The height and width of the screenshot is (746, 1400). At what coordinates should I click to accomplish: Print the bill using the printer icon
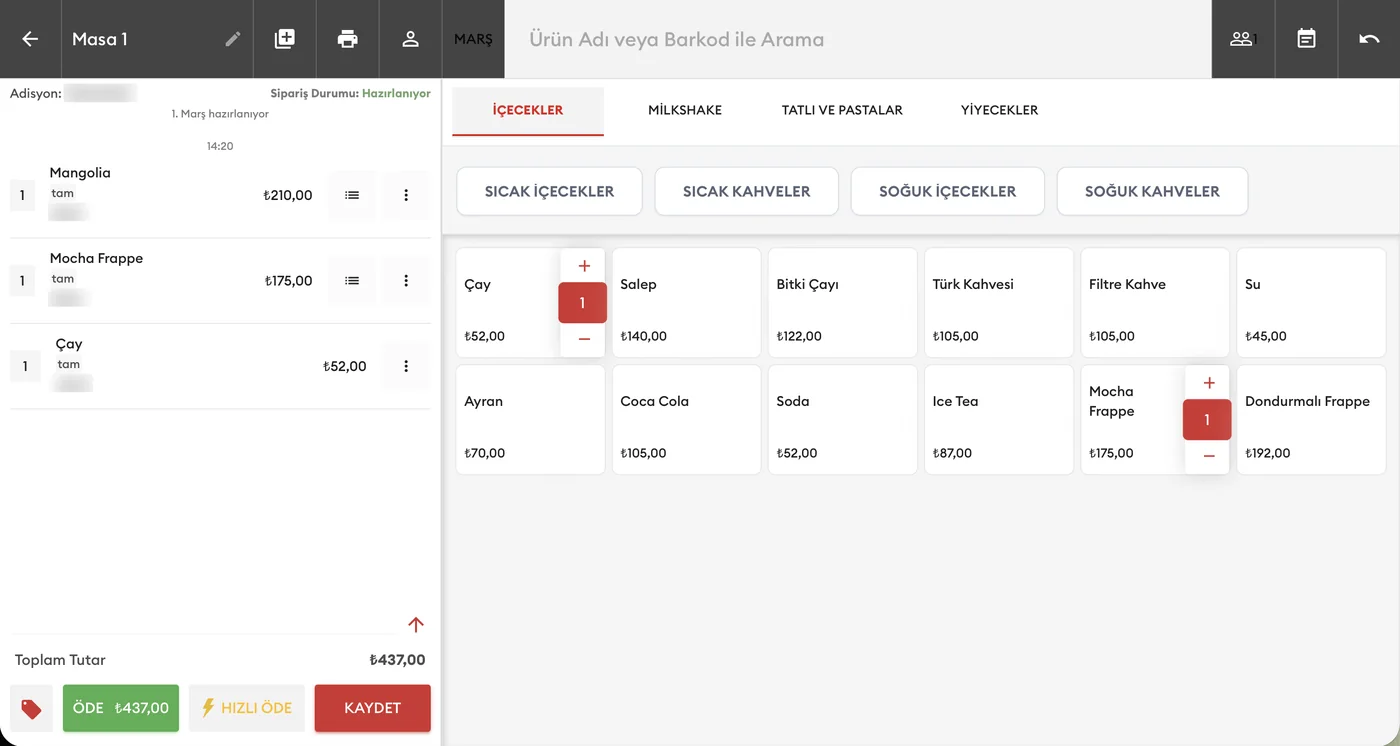[347, 39]
